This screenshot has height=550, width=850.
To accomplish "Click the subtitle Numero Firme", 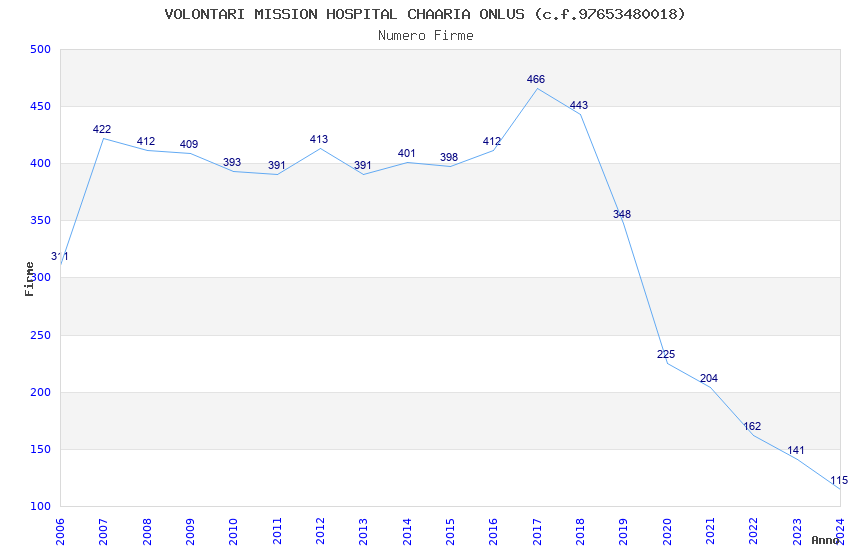I will [426, 36].
